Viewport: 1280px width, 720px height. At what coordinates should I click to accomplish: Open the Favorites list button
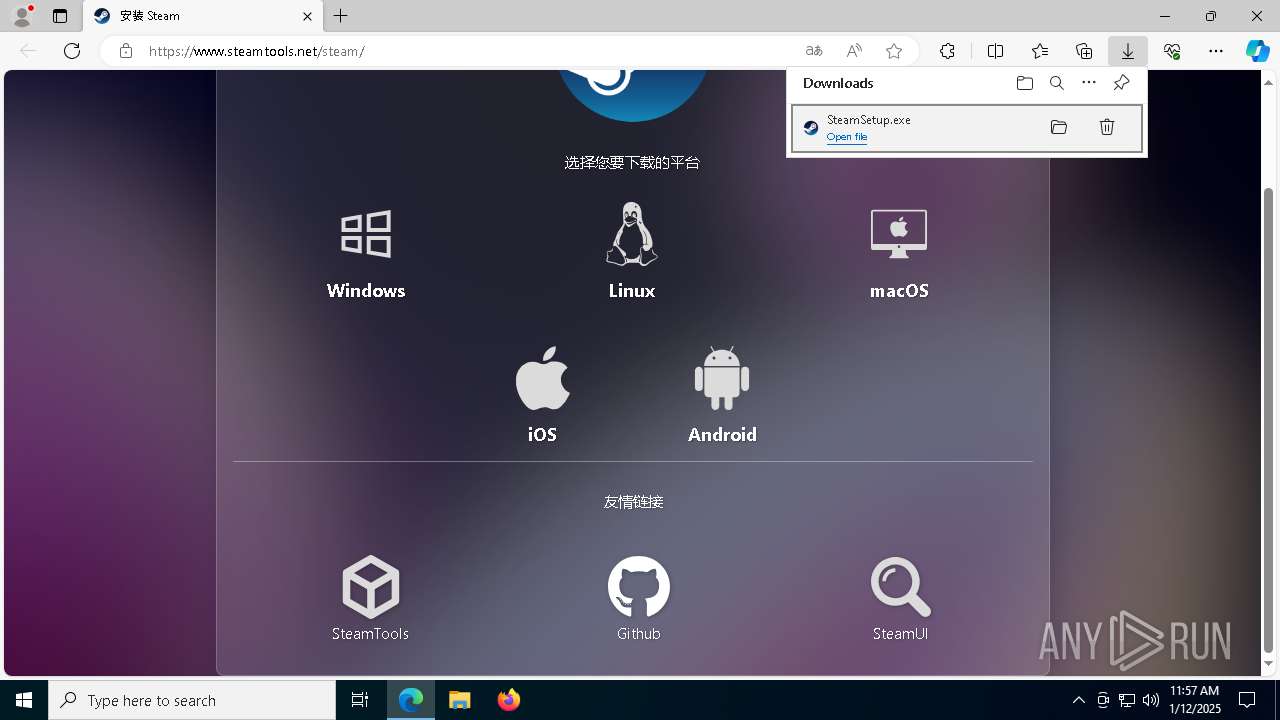click(1040, 51)
